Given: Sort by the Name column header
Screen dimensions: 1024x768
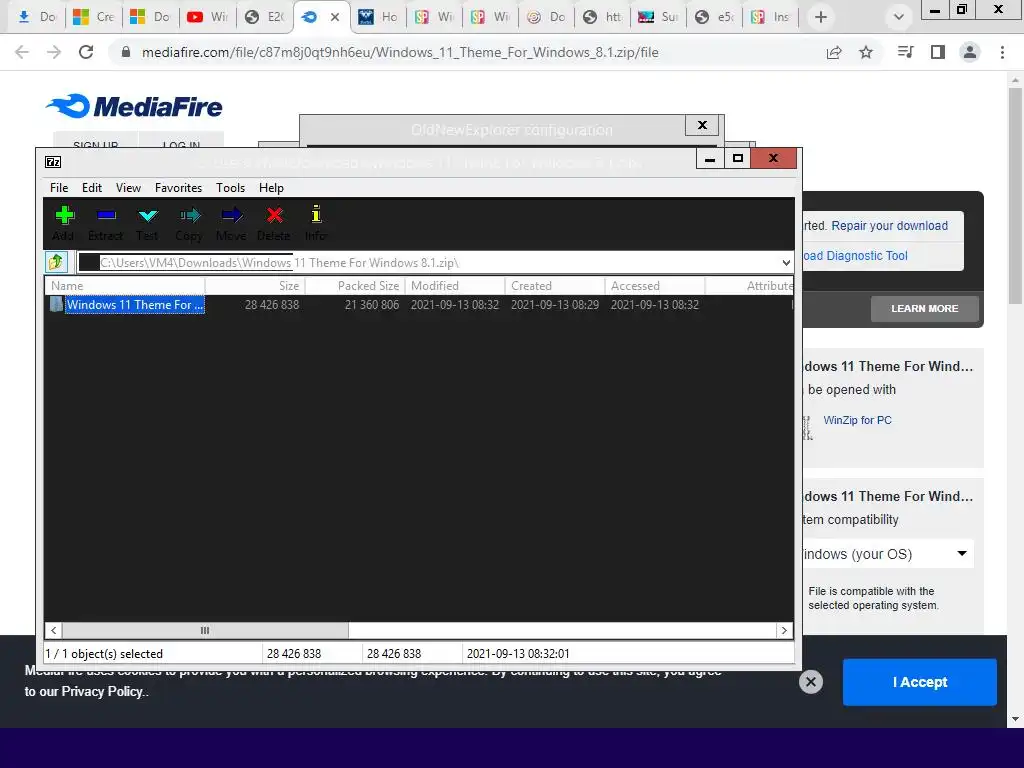Looking at the screenshot, I should click(x=125, y=286).
